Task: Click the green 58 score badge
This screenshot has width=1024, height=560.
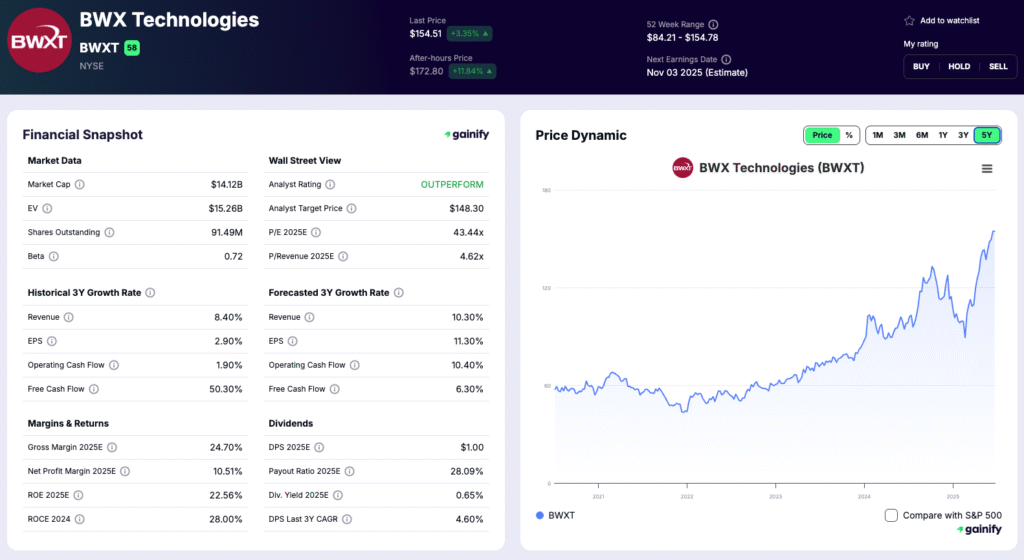Action: click(x=132, y=48)
